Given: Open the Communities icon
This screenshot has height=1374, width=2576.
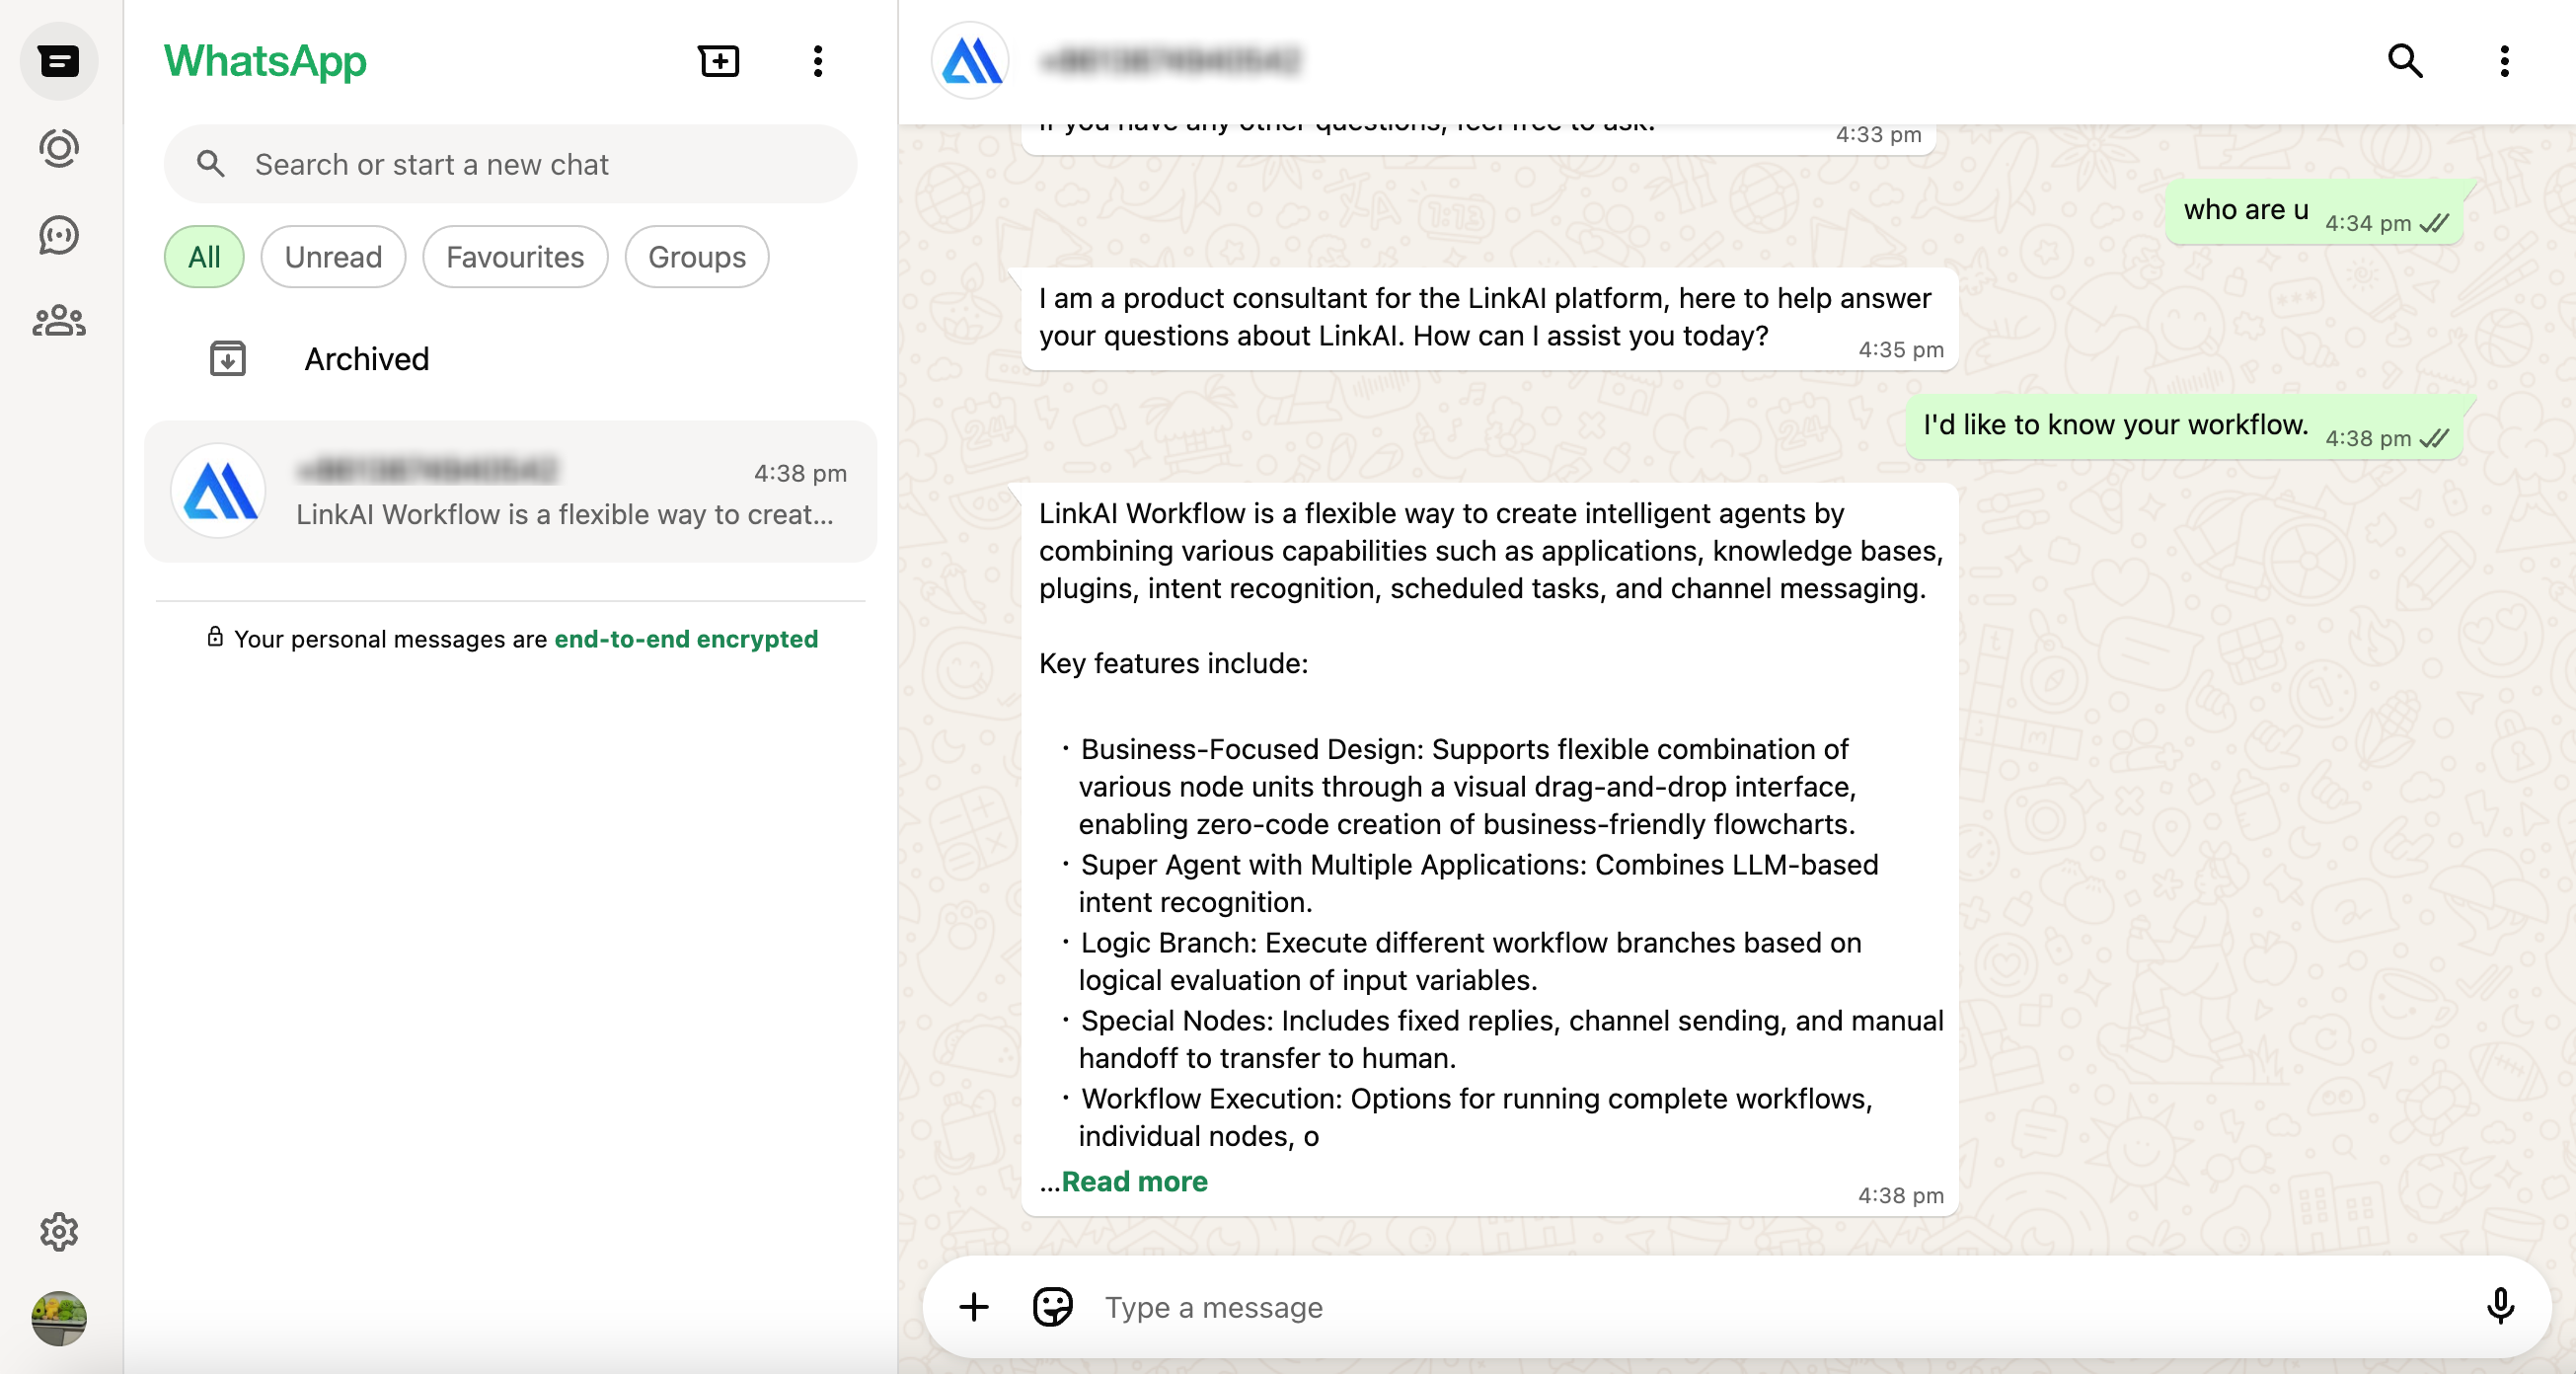Looking at the screenshot, I should pos(59,321).
